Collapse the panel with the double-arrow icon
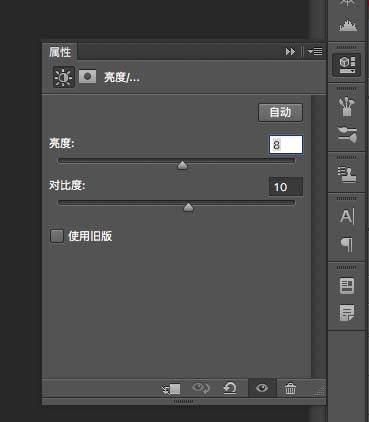 tap(290, 51)
